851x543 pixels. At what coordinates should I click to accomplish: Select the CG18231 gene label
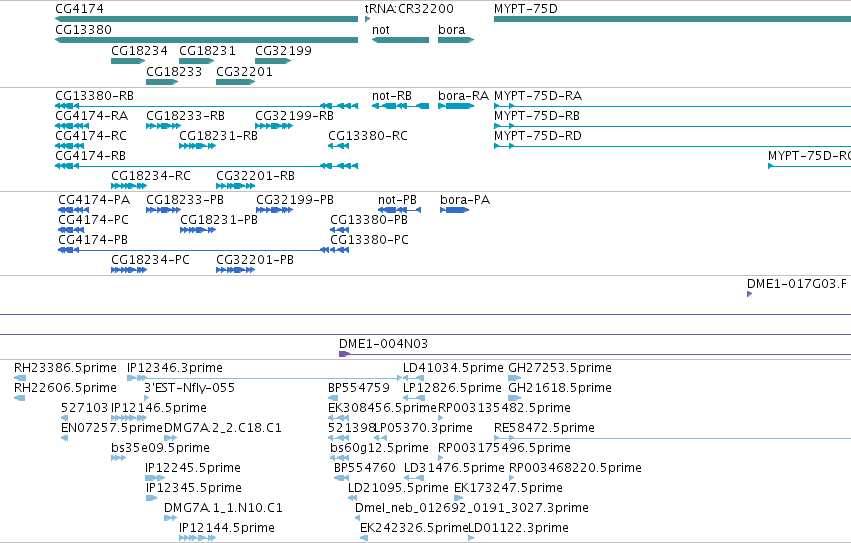[207, 51]
